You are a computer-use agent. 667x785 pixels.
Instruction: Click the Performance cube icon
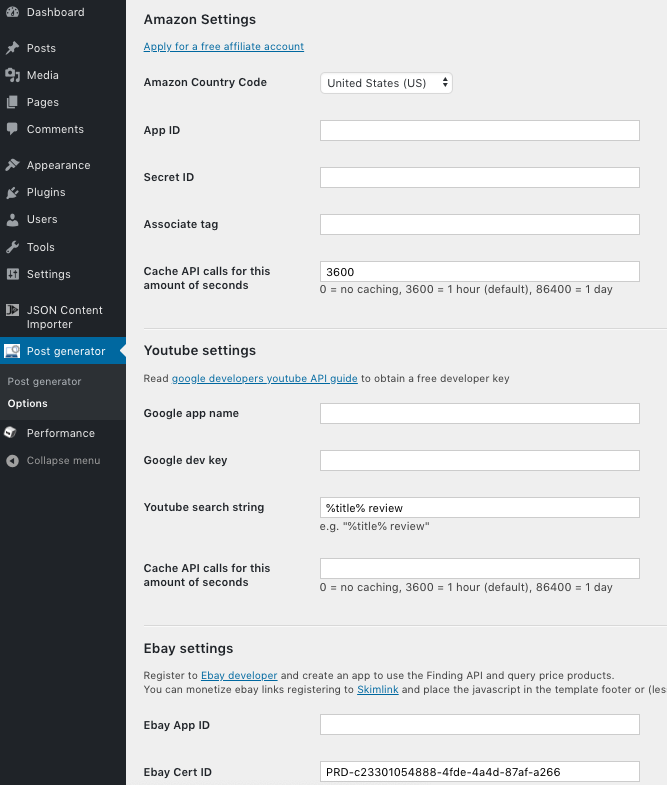click(11, 433)
